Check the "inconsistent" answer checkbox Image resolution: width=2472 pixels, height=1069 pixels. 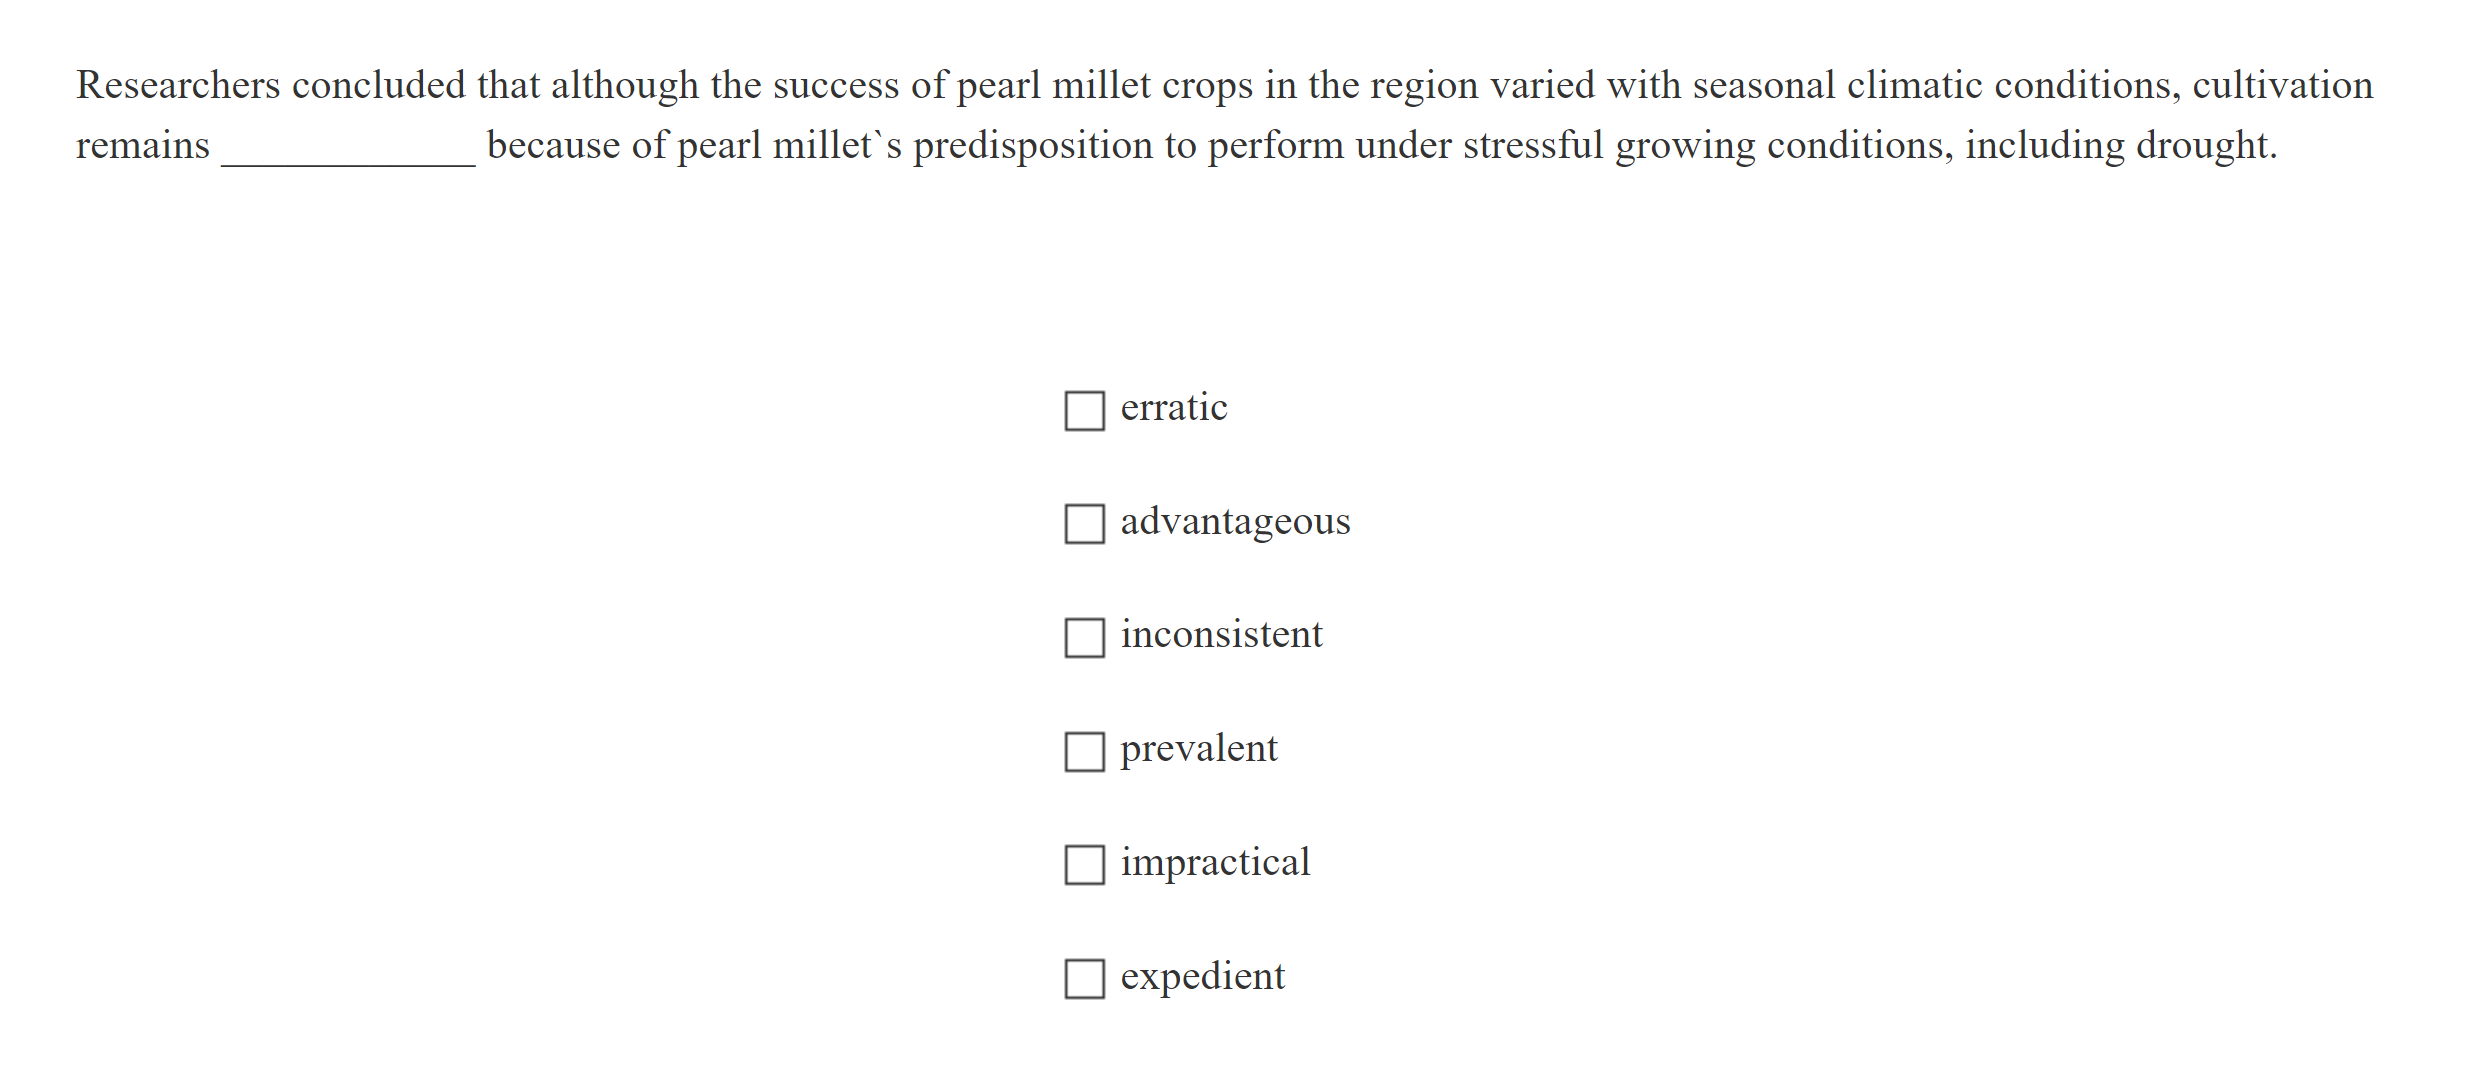(1083, 638)
